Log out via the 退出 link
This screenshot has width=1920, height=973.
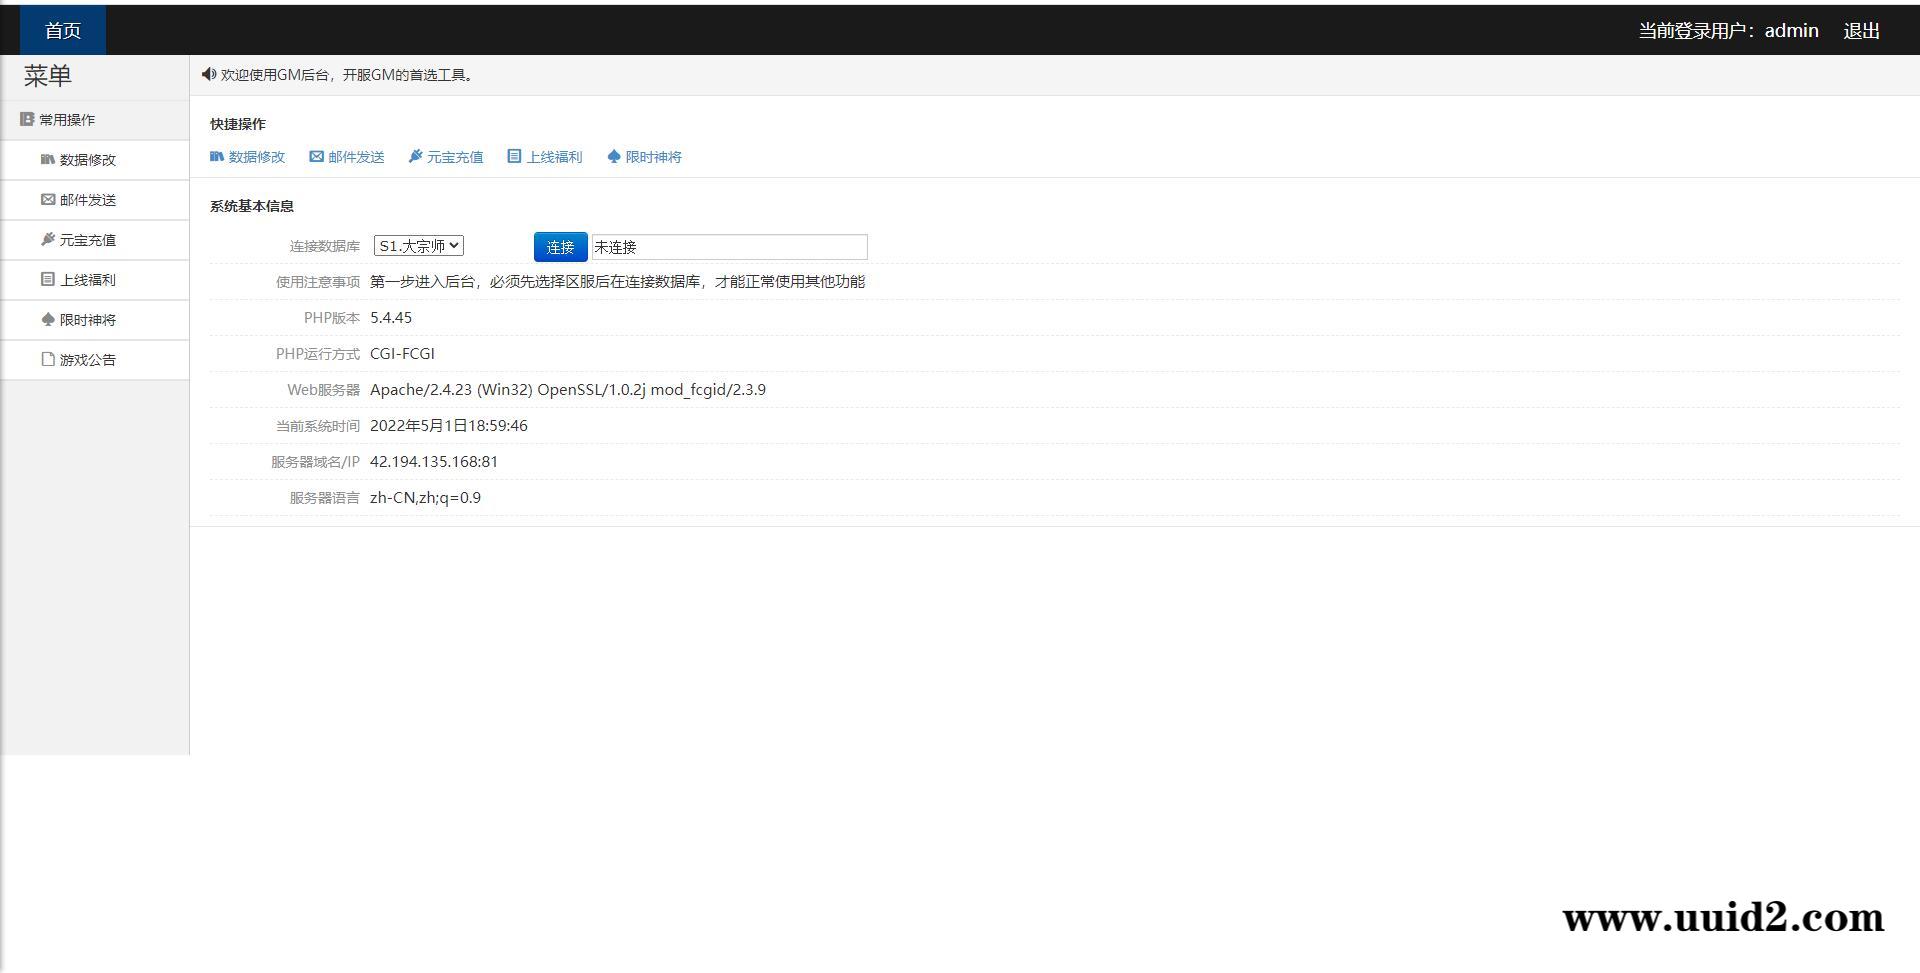[1861, 31]
